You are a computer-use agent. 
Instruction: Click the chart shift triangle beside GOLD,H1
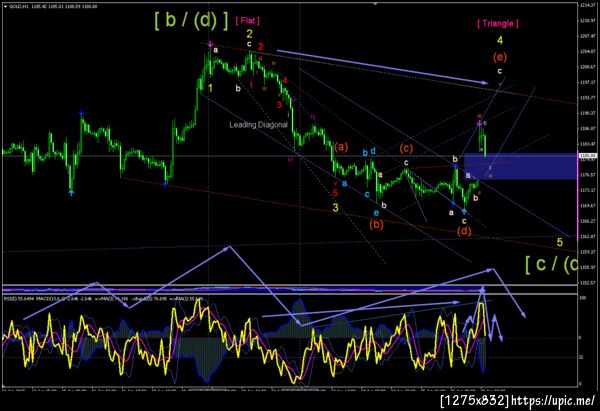click(5, 7)
